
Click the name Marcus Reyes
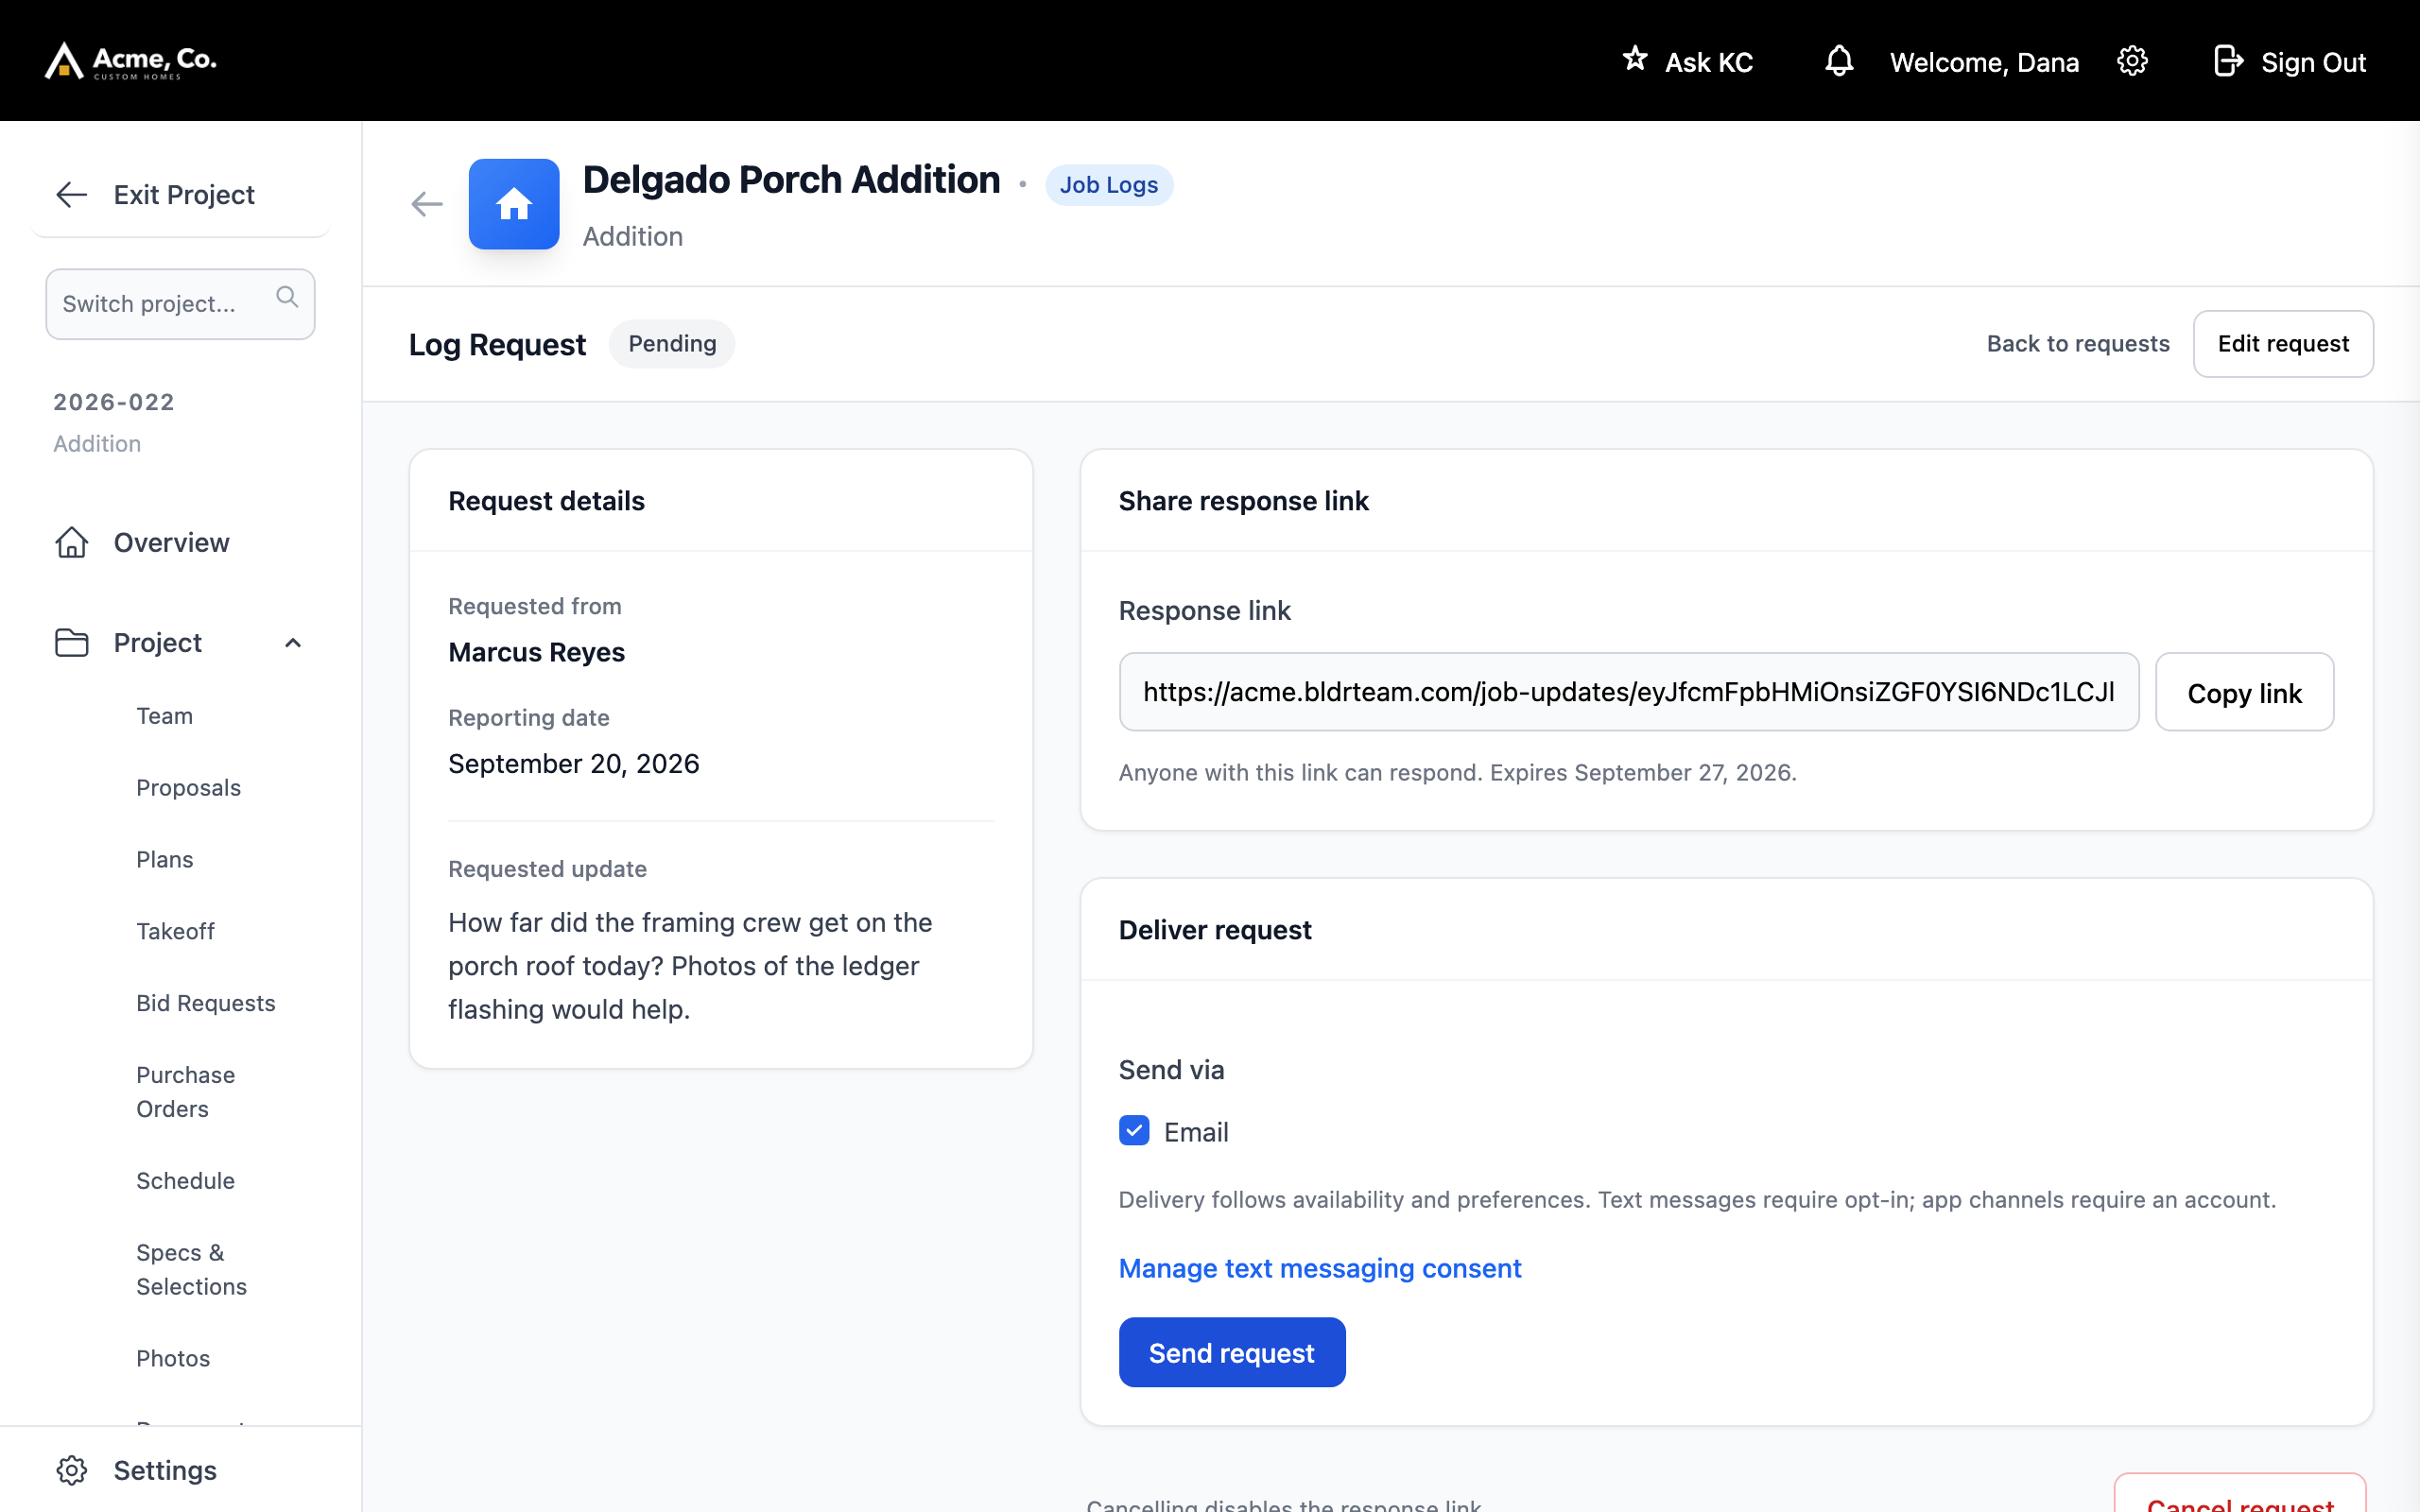click(x=537, y=652)
